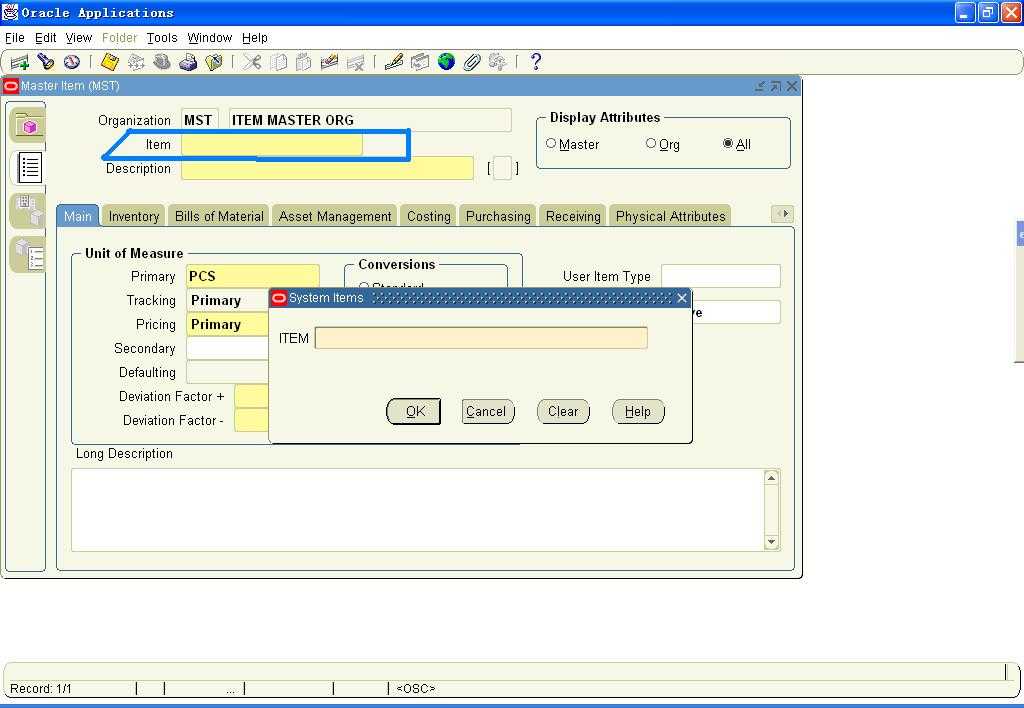Click the Switch Responsibilities toolbar icon
Screen dimensions: 1024x708
[x=162, y=62]
